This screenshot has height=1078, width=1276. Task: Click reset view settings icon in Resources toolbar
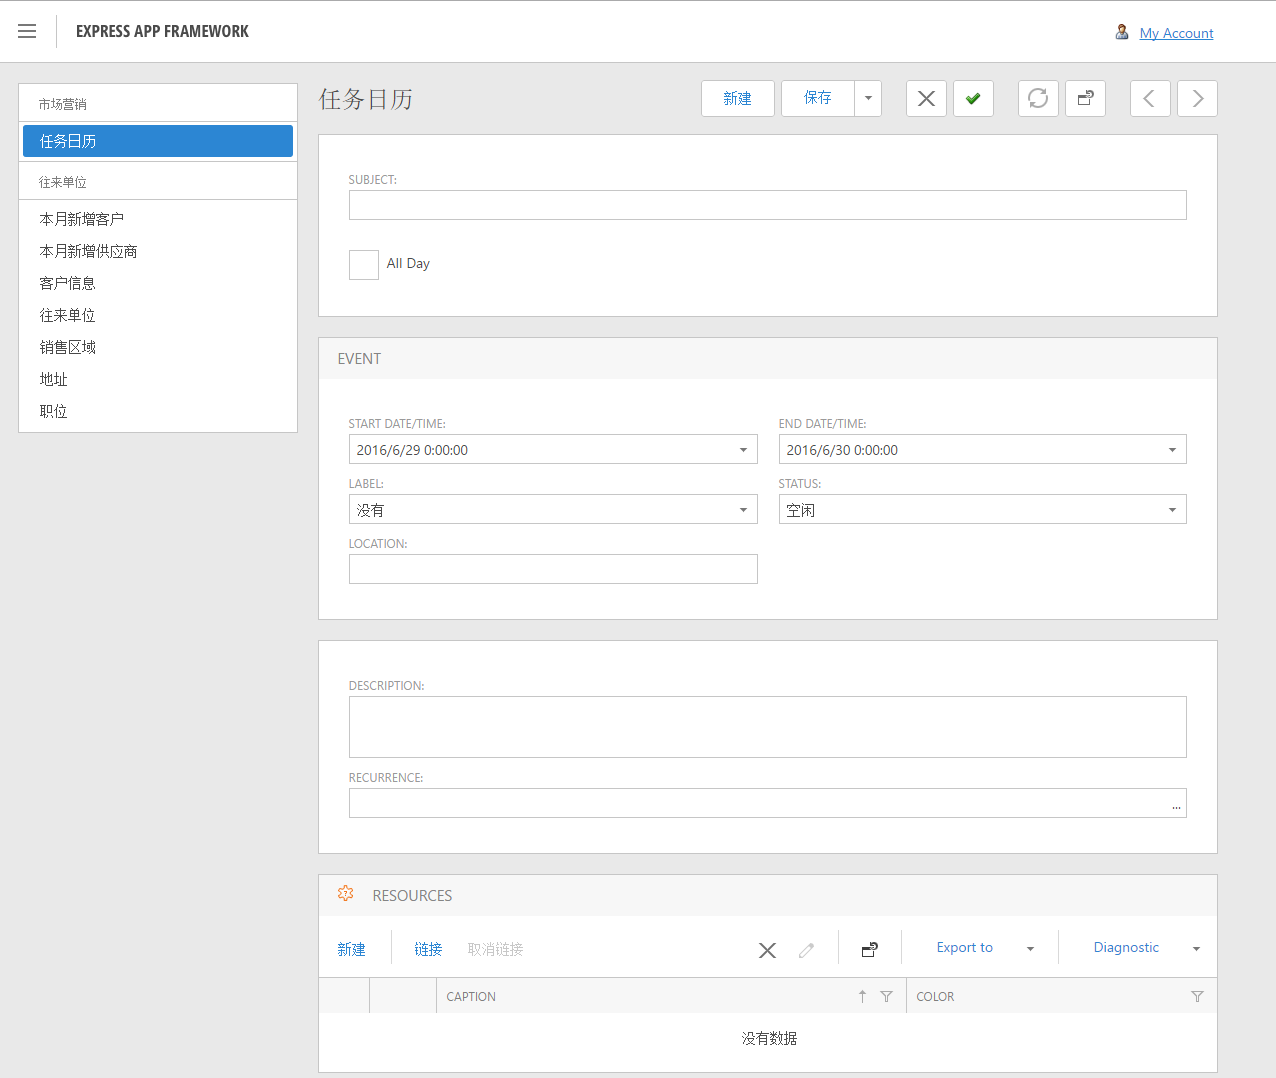coord(870,950)
